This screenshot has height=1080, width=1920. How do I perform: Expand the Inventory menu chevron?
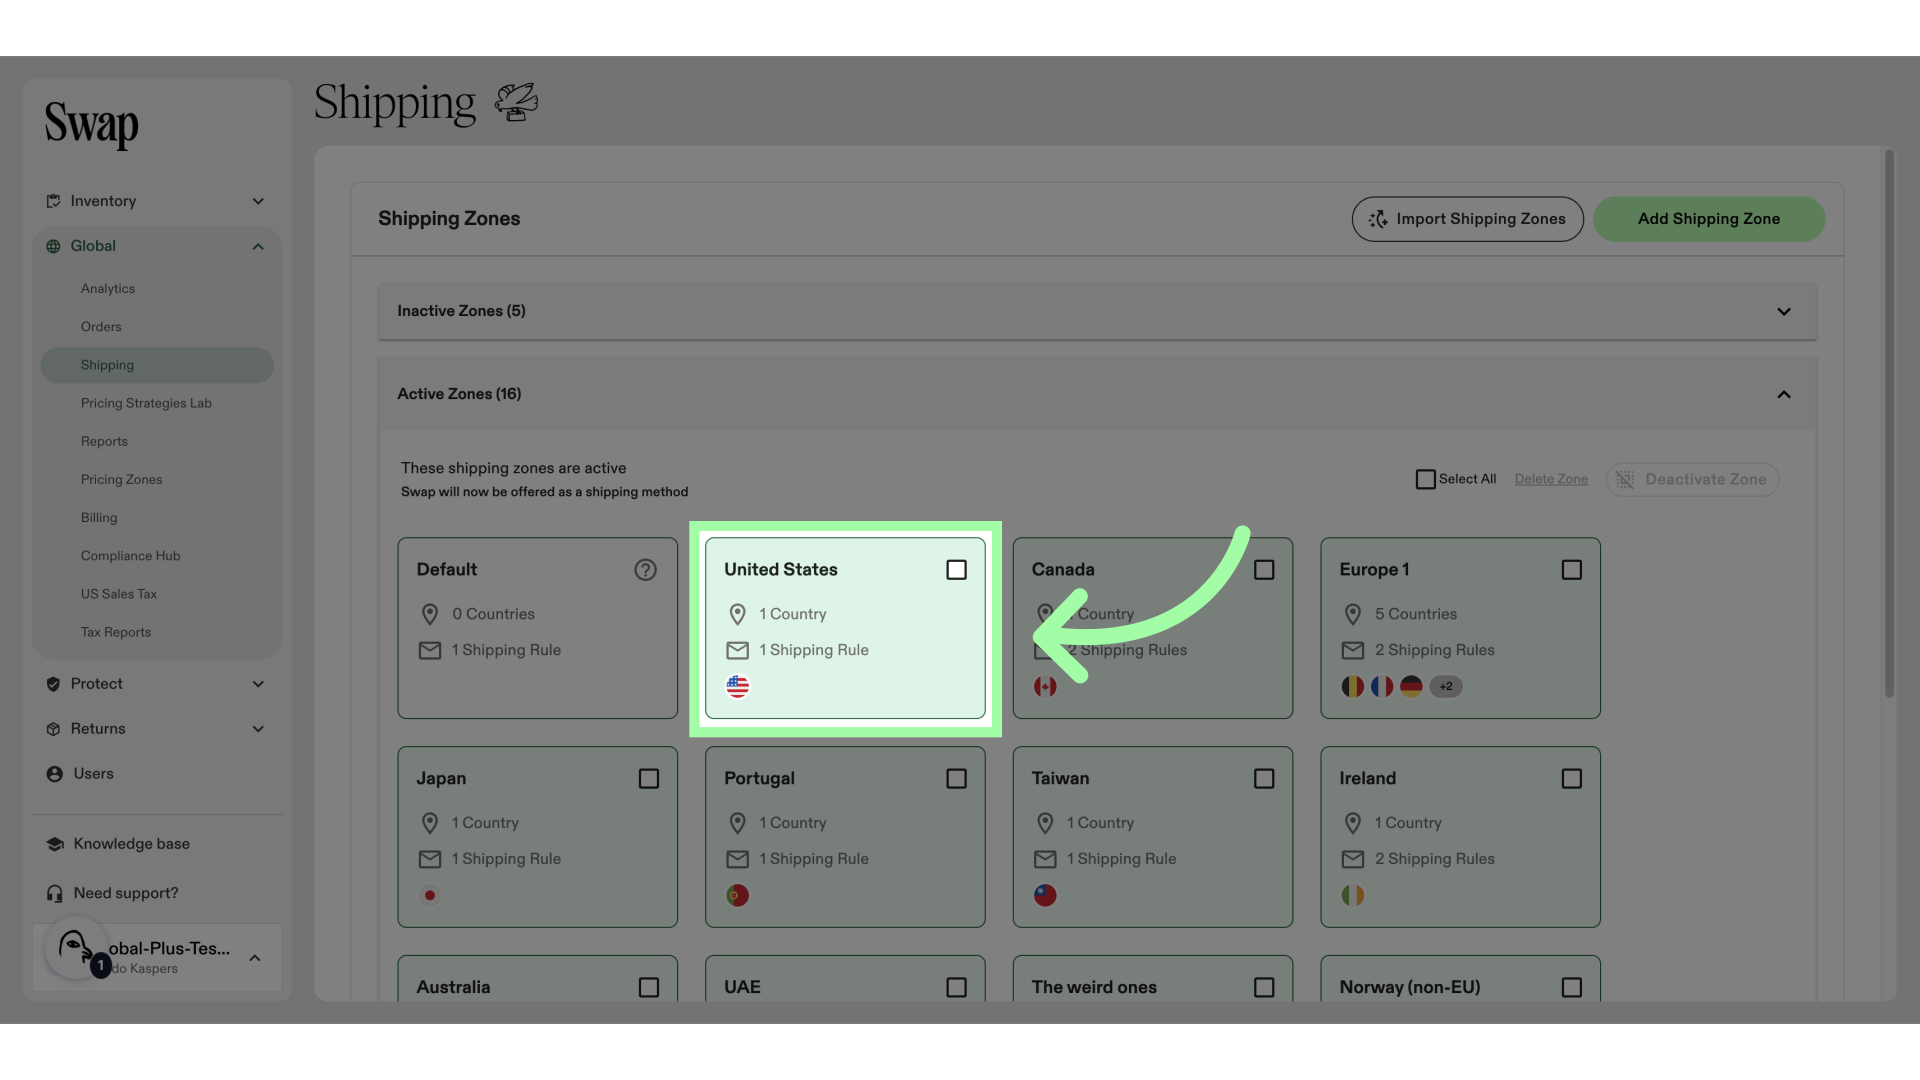pos(258,201)
